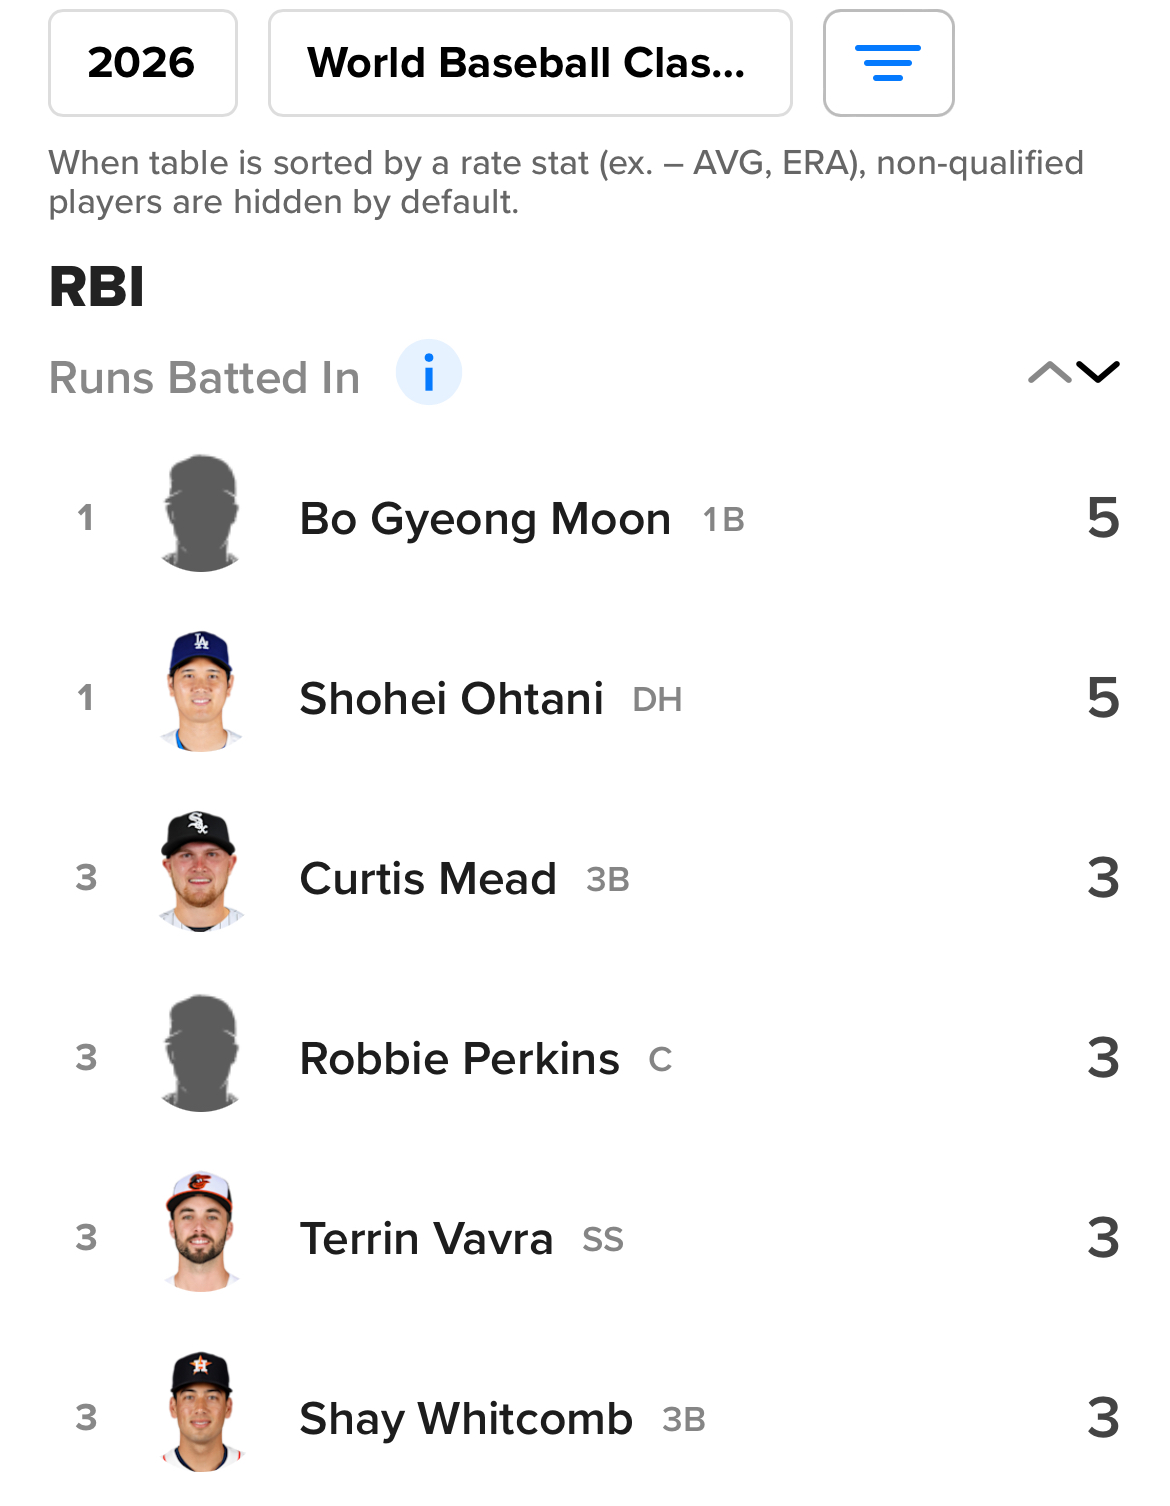Open the filter options icon
Image resolution: width=1170 pixels, height=1506 pixels.
click(888, 63)
